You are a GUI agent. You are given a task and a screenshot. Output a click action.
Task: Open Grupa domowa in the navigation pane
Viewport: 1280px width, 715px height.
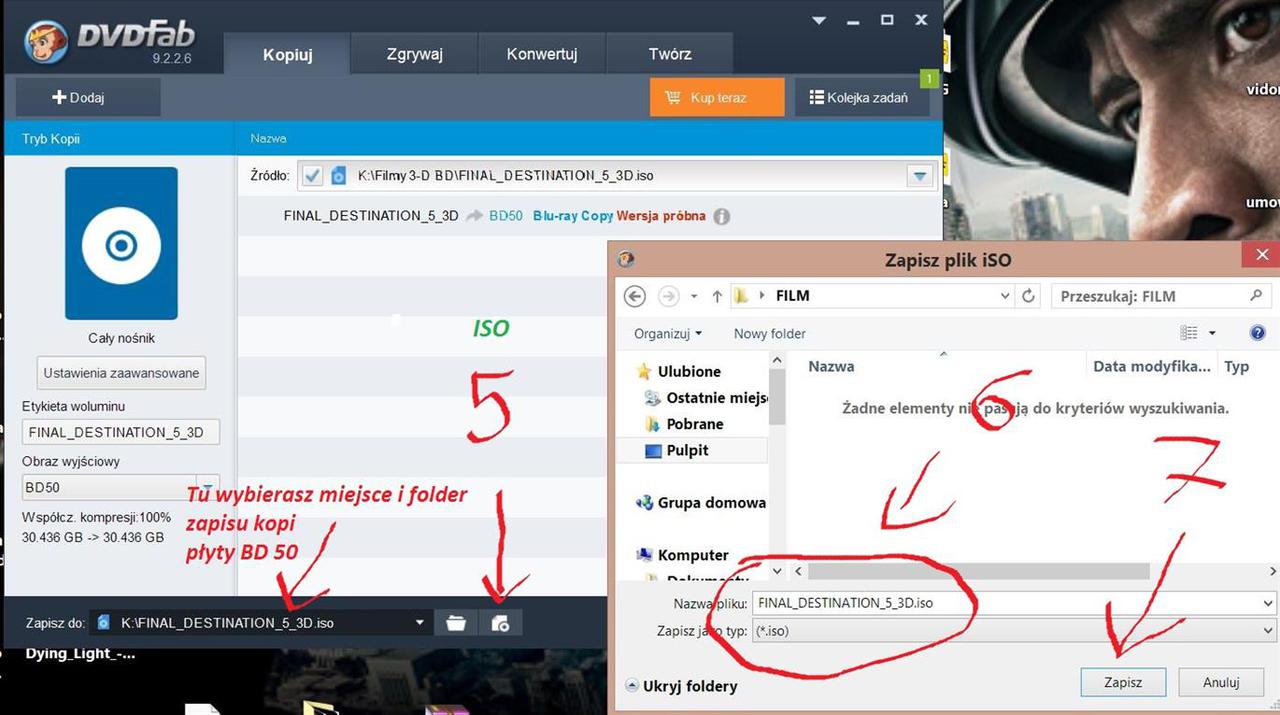[x=701, y=503]
